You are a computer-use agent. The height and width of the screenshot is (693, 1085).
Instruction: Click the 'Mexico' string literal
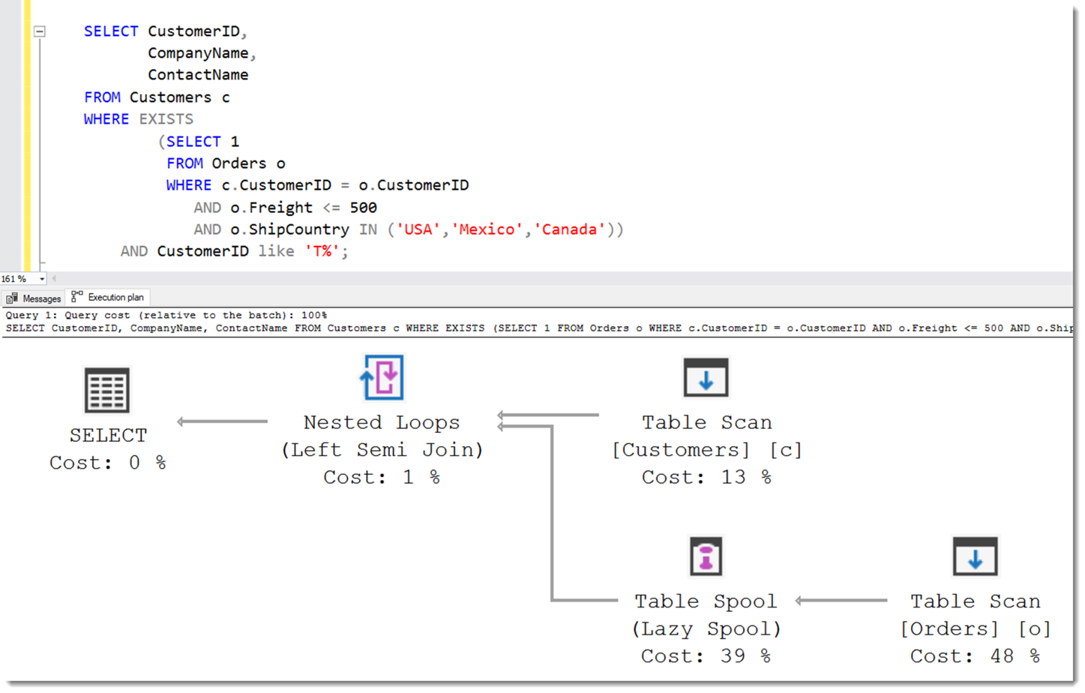click(x=487, y=229)
